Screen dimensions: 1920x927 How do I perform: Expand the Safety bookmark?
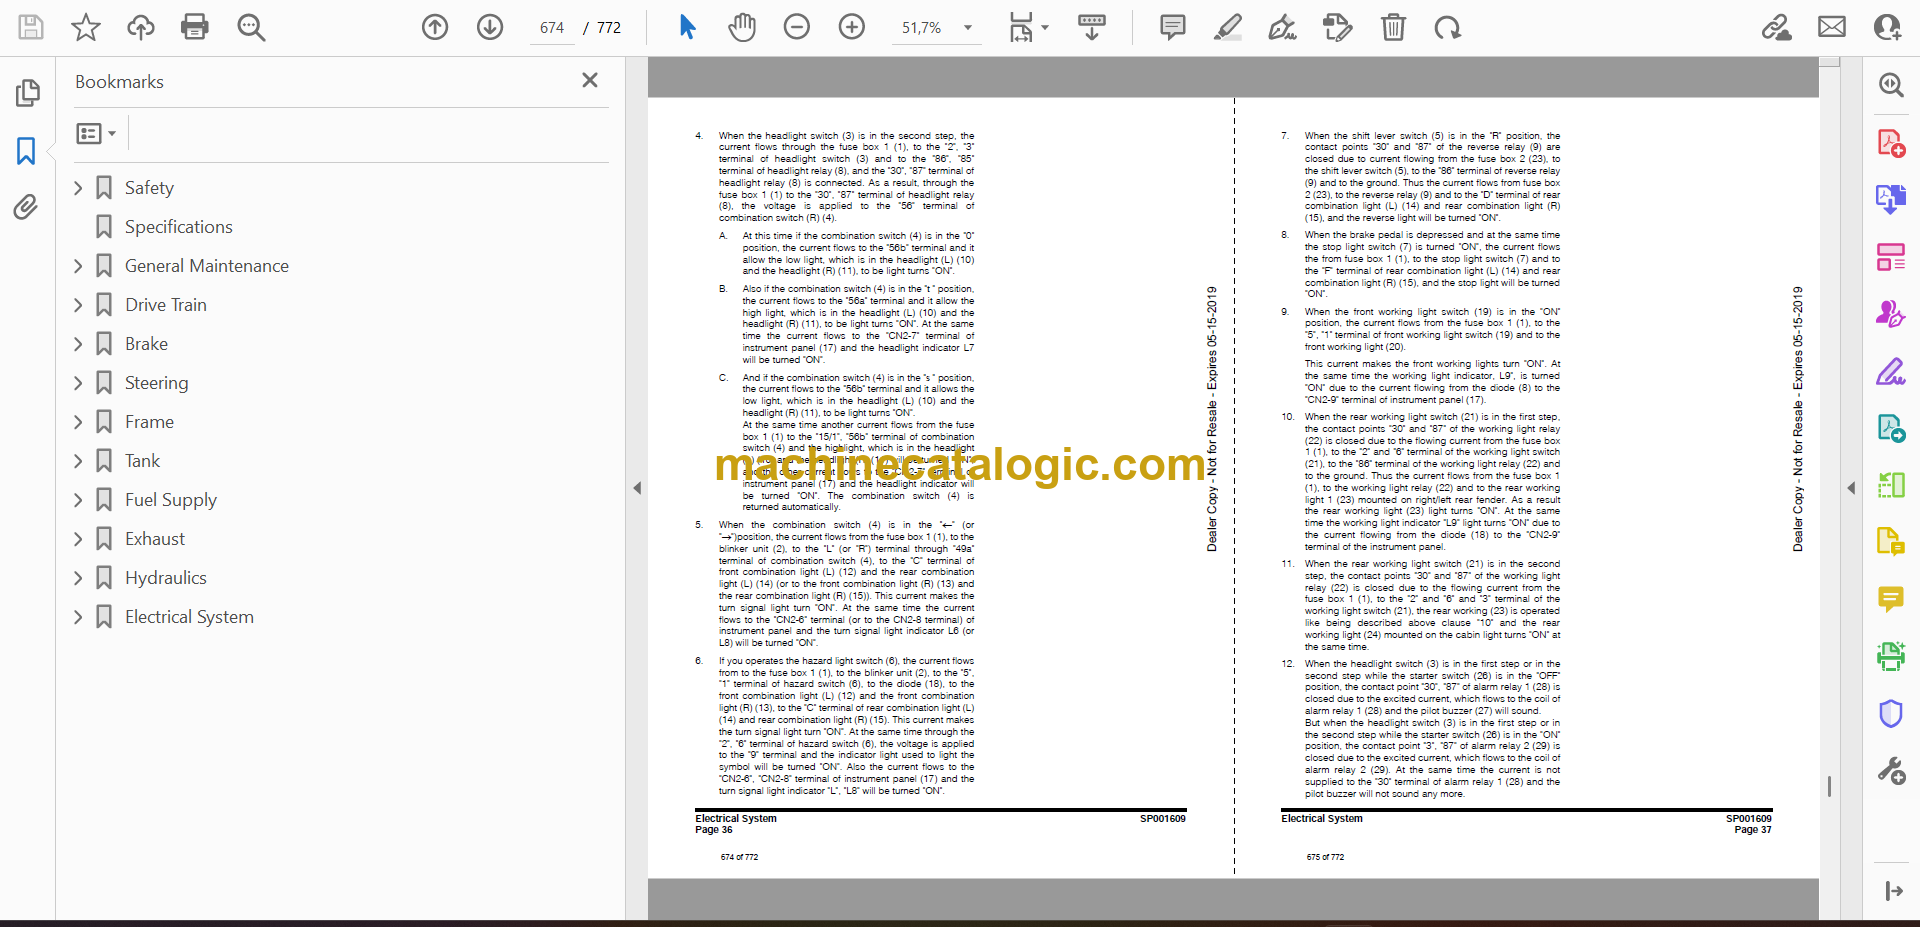pyautogui.click(x=78, y=187)
